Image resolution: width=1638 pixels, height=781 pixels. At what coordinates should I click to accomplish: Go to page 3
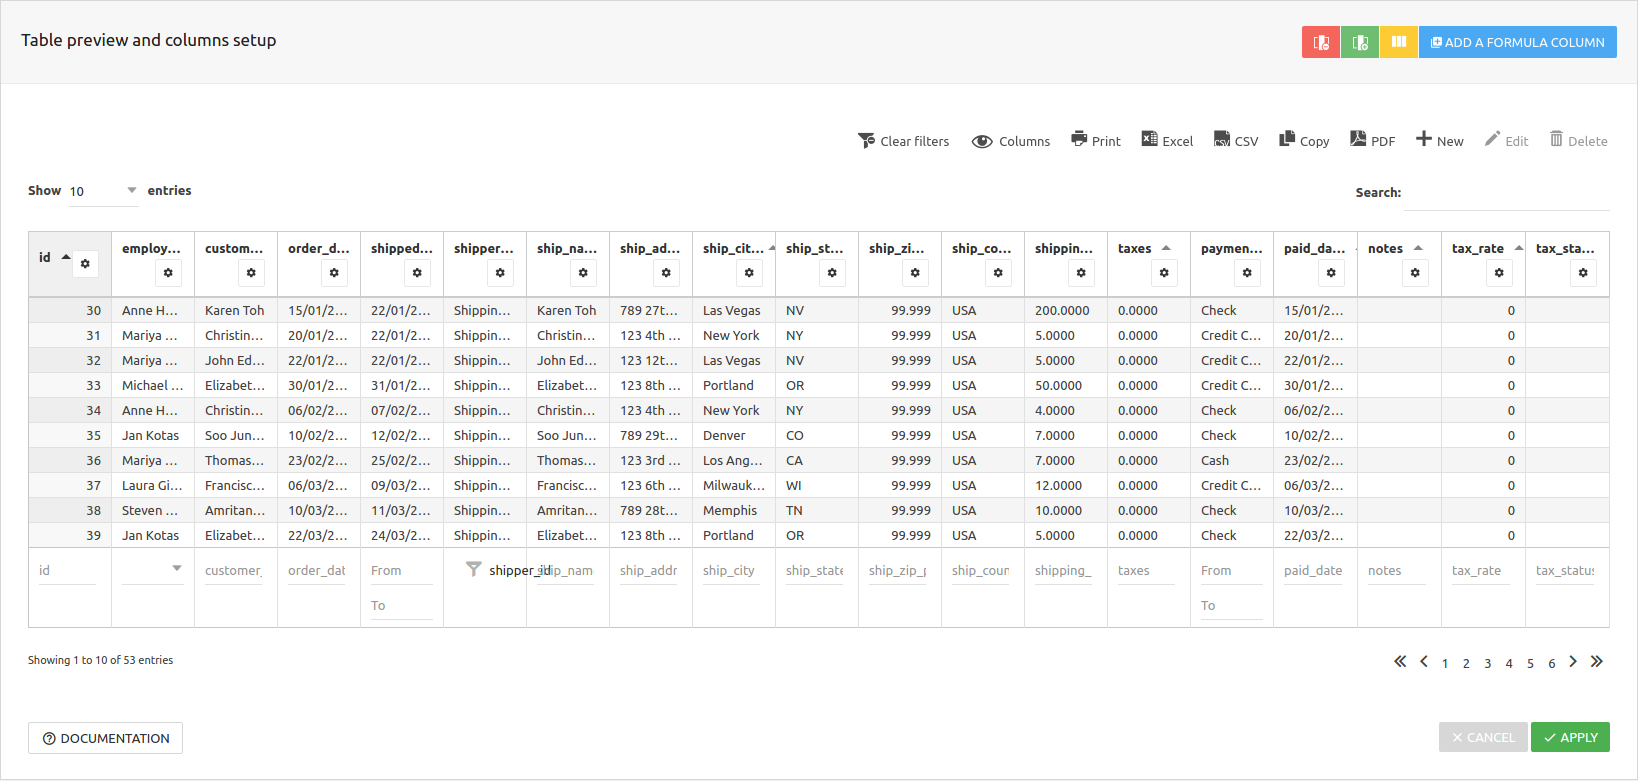click(1488, 664)
